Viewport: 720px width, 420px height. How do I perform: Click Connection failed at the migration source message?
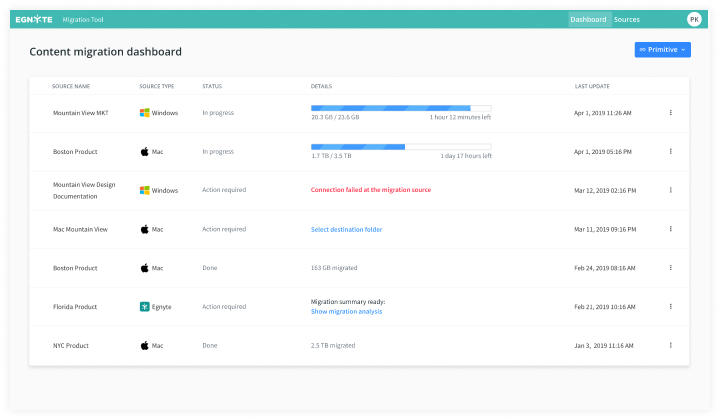point(371,190)
